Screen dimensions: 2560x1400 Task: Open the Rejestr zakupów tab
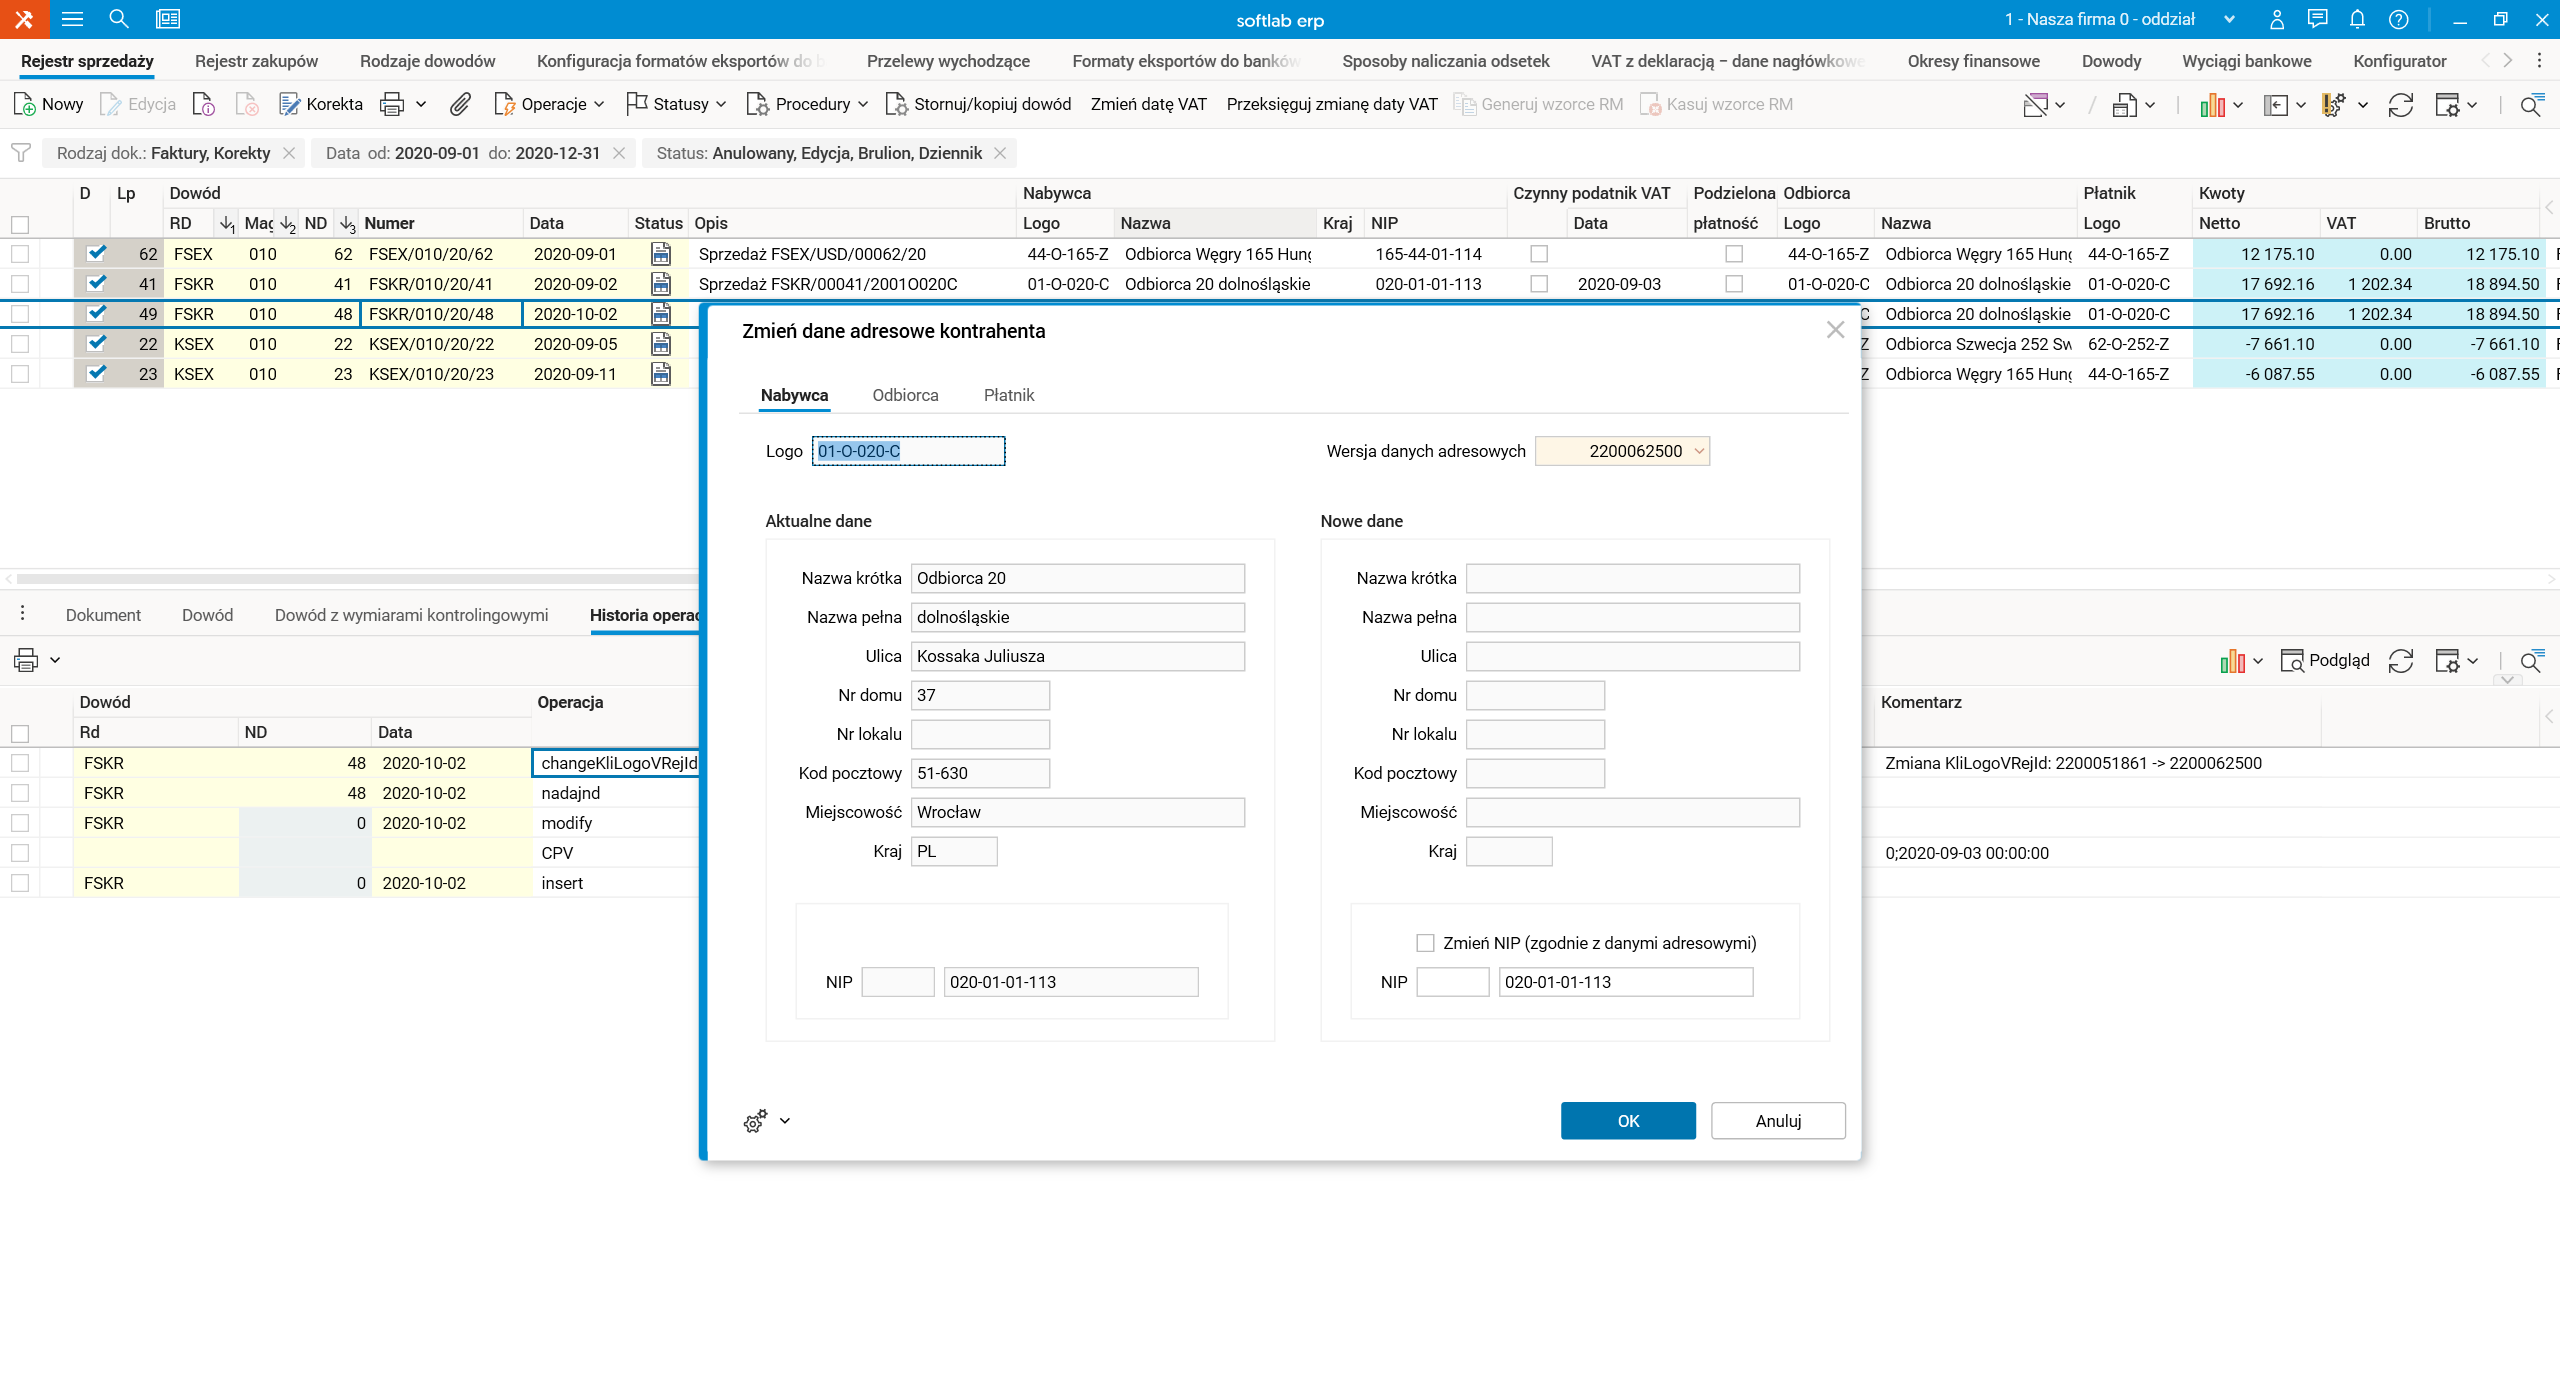click(x=256, y=61)
